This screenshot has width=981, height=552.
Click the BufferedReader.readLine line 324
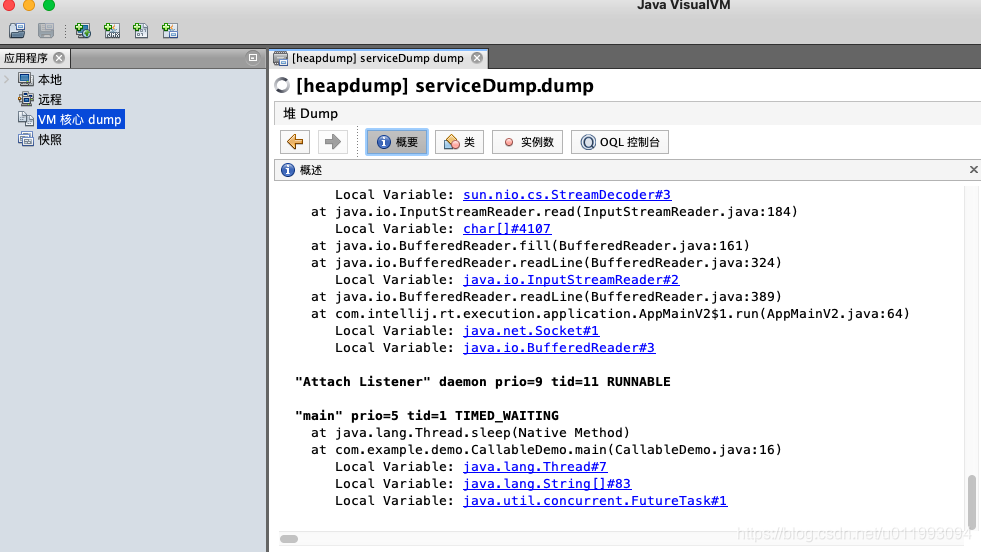[x=546, y=263]
